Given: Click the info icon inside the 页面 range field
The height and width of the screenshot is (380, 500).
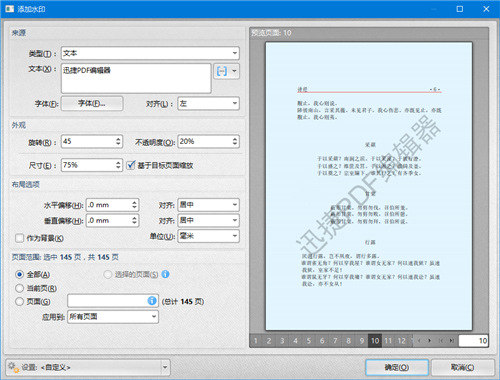Looking at the screenshot, I should click(x=152, y=301).
